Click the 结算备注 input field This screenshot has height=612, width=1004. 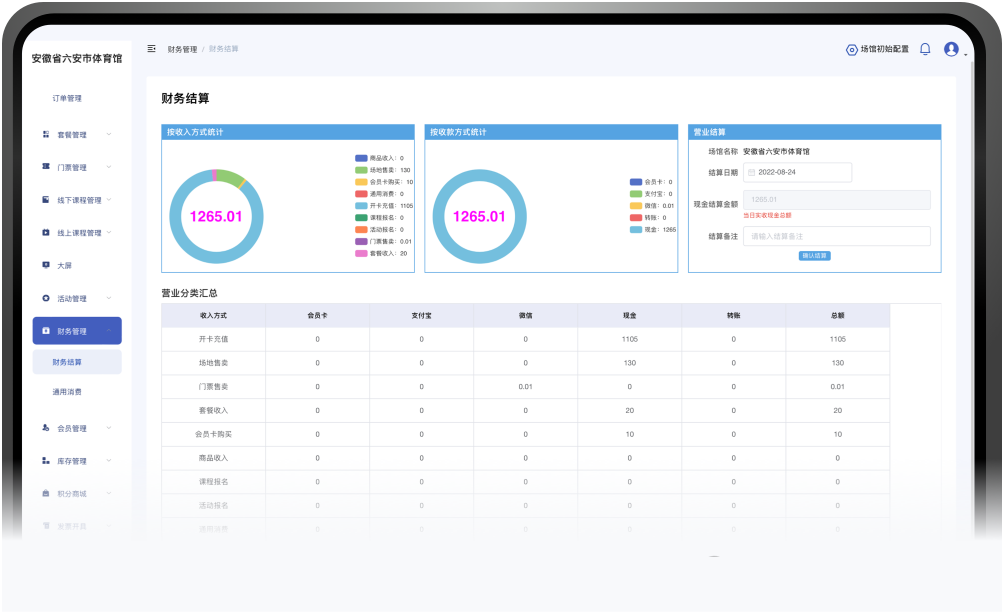click(x=836, y=236)
